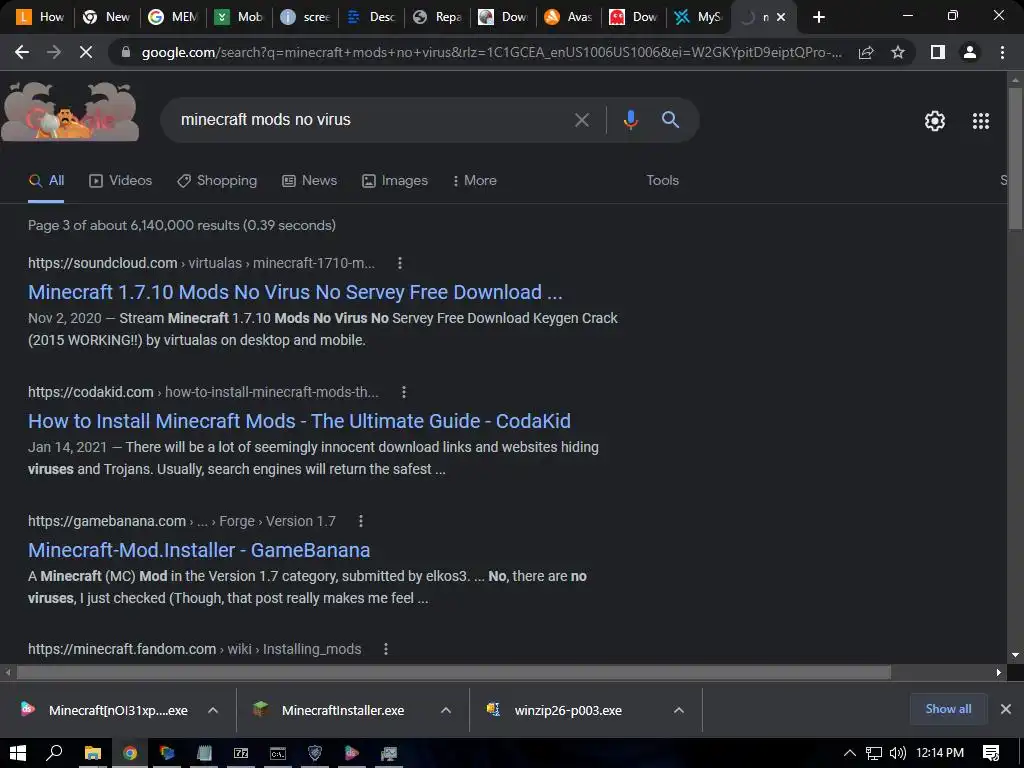Switch to Images results

[x=395, y=181]
